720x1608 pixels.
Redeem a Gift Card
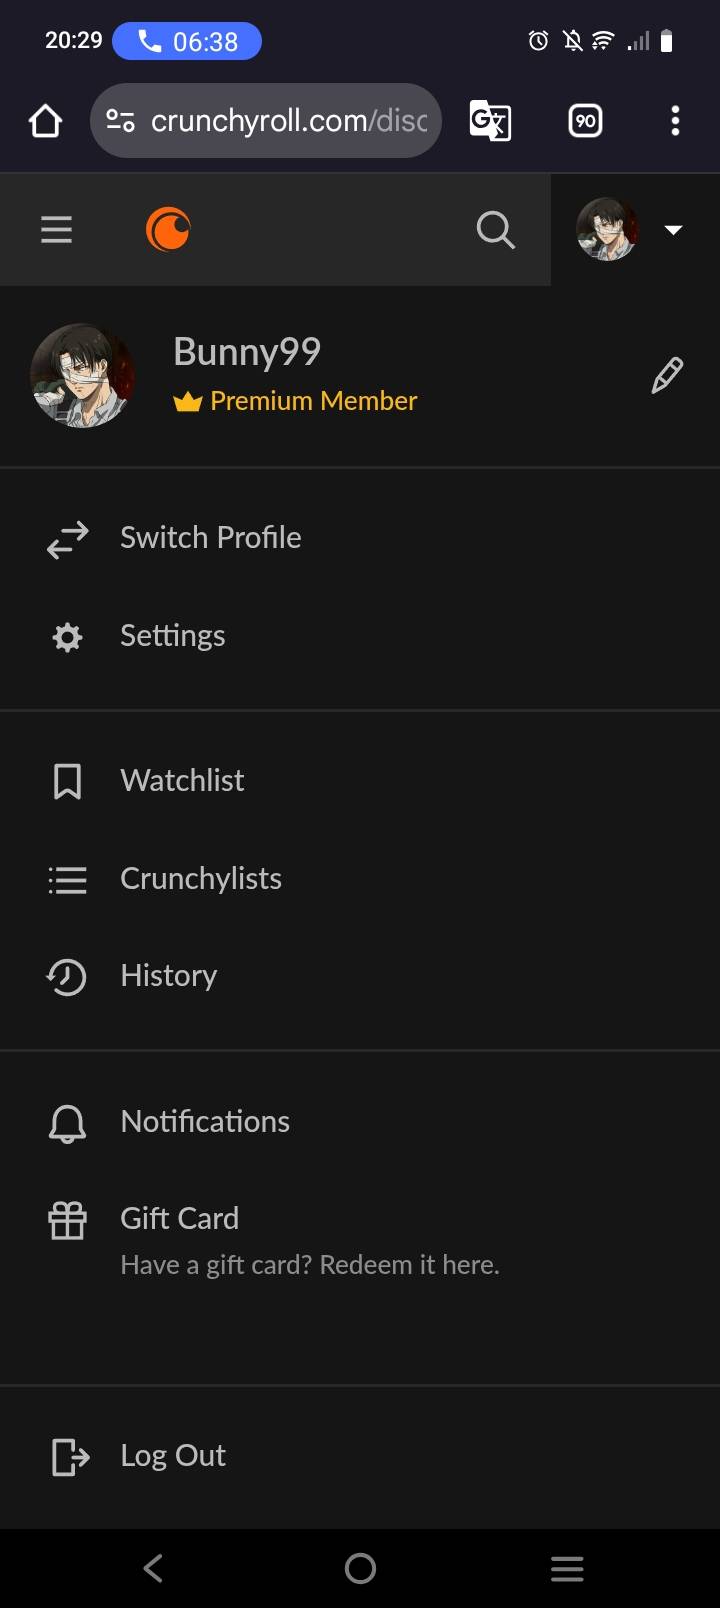tap(180, 1219)
